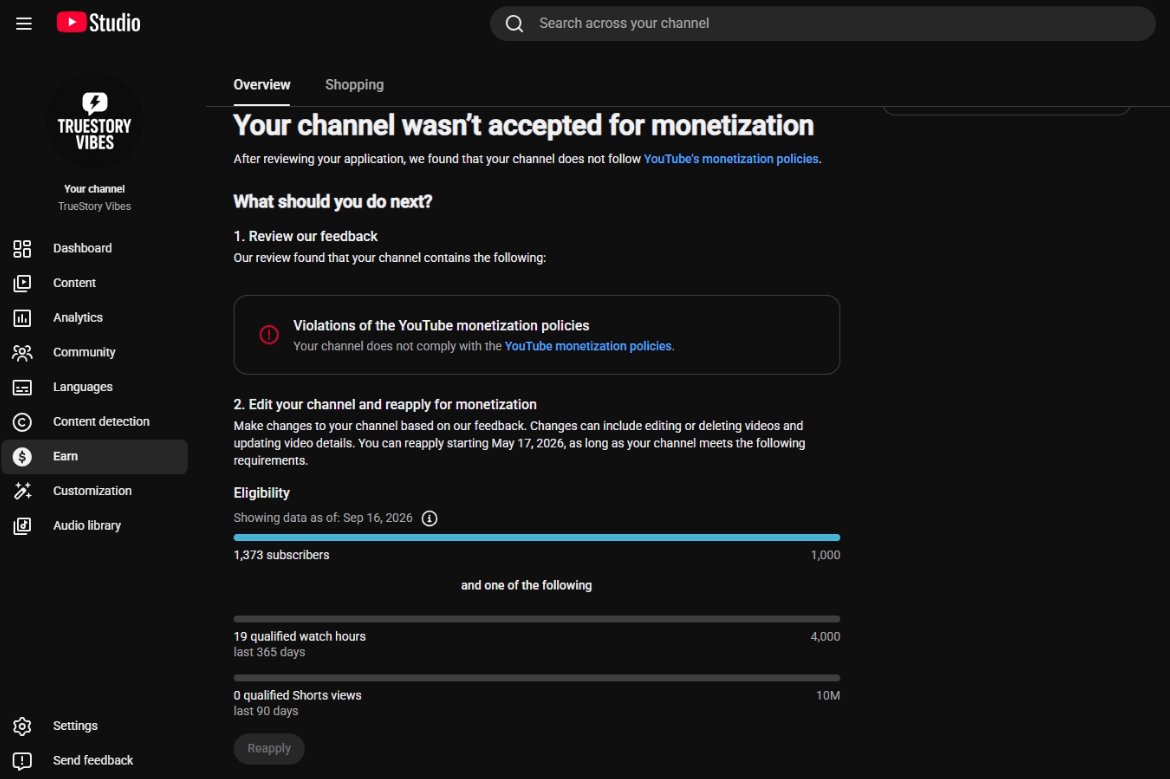Click the subscribers progress bar
1170x779 pixels.
click(x=536, y=537)
